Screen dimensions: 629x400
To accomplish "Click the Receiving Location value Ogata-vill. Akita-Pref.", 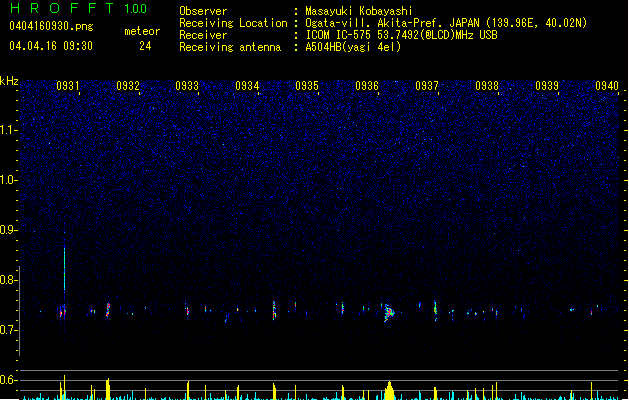I will click(446, 23).
